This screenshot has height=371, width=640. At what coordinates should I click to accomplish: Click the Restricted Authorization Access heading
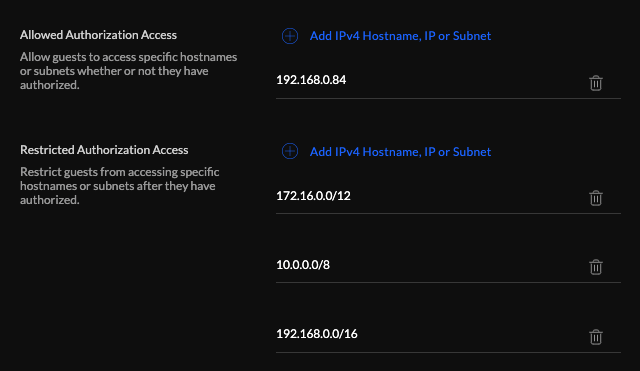[104, 150]
